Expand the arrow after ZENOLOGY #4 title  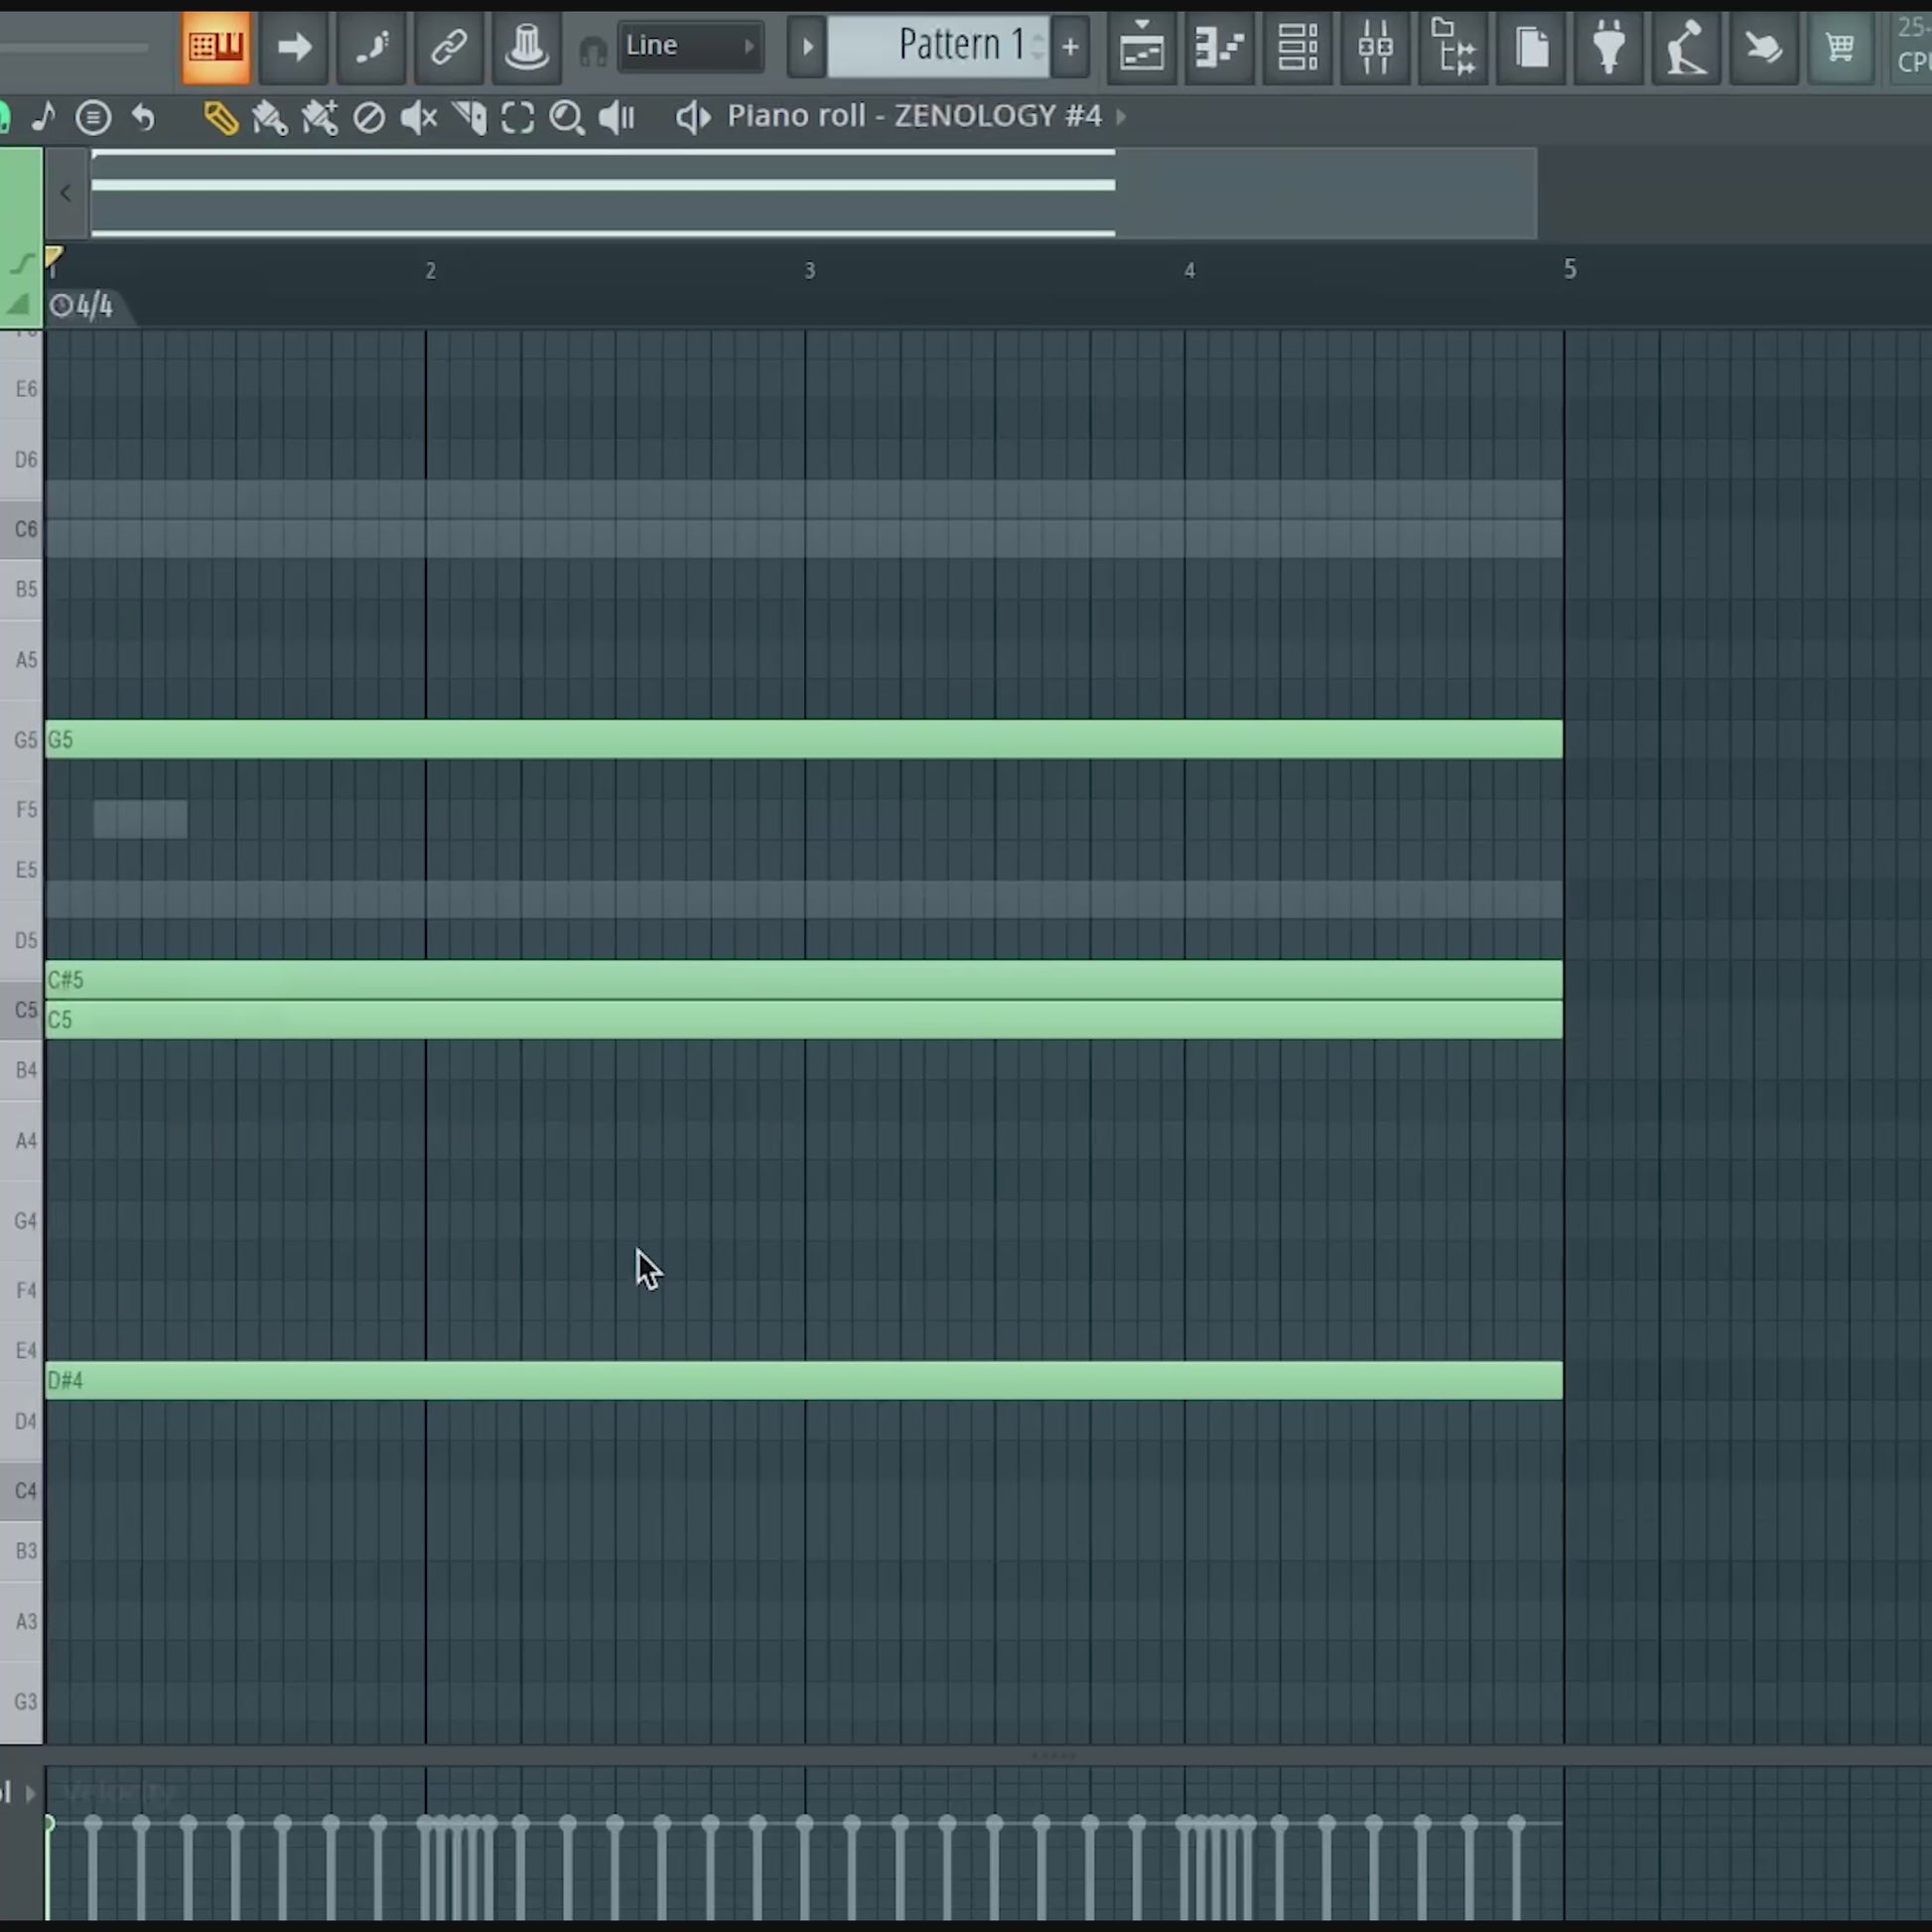(1121, 117)
